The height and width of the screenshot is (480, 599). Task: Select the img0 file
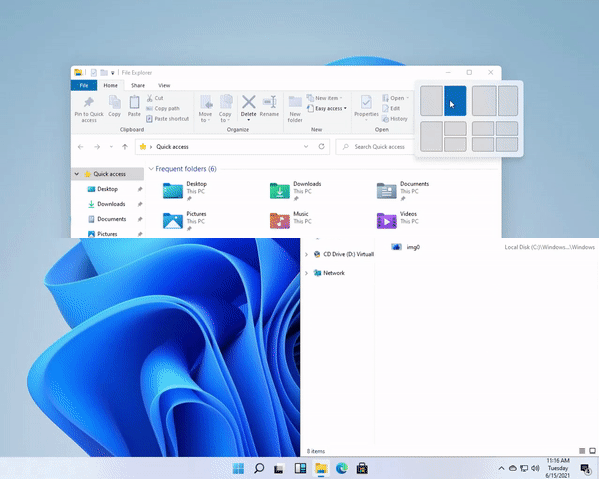point(406,247)
